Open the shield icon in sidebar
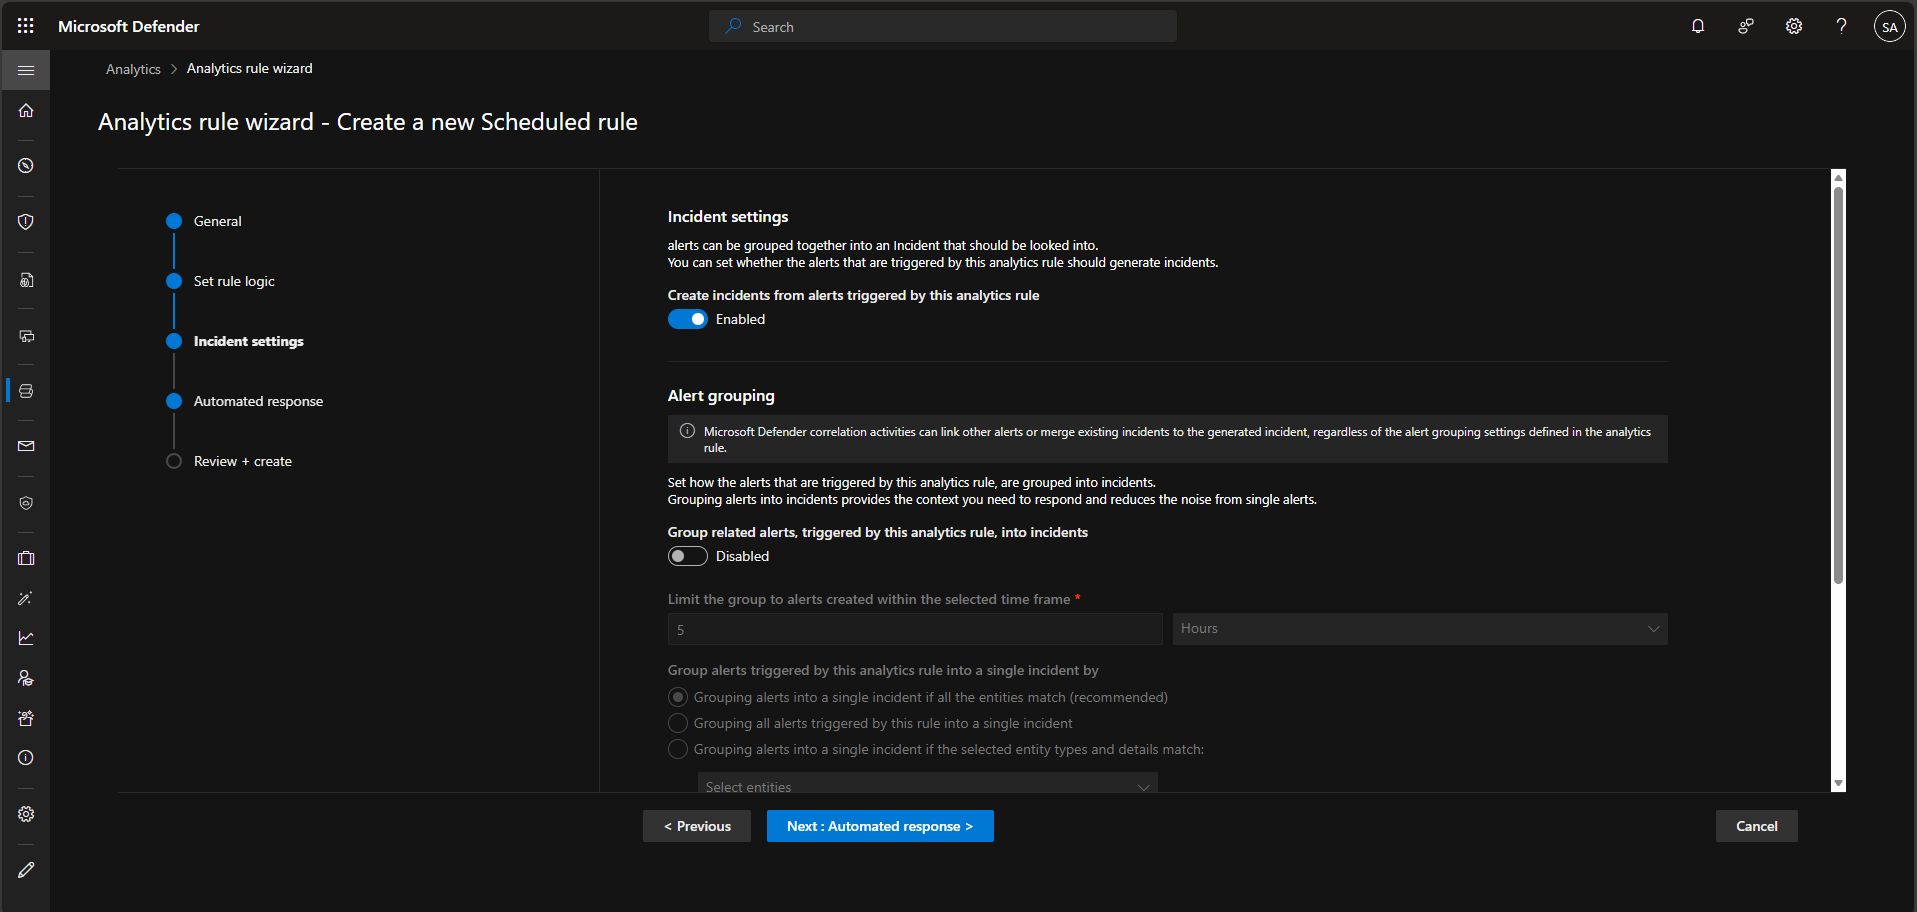This screenshot has width=1917, height=912. [x=26, y=222]
